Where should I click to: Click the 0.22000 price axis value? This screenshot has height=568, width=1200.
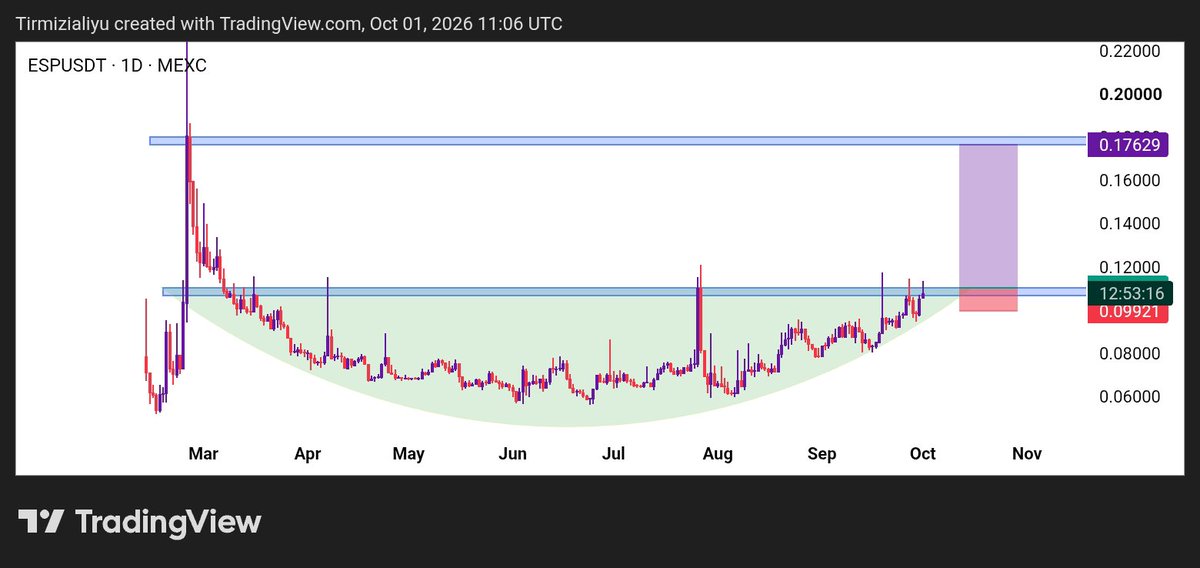tap(1130, 51)
